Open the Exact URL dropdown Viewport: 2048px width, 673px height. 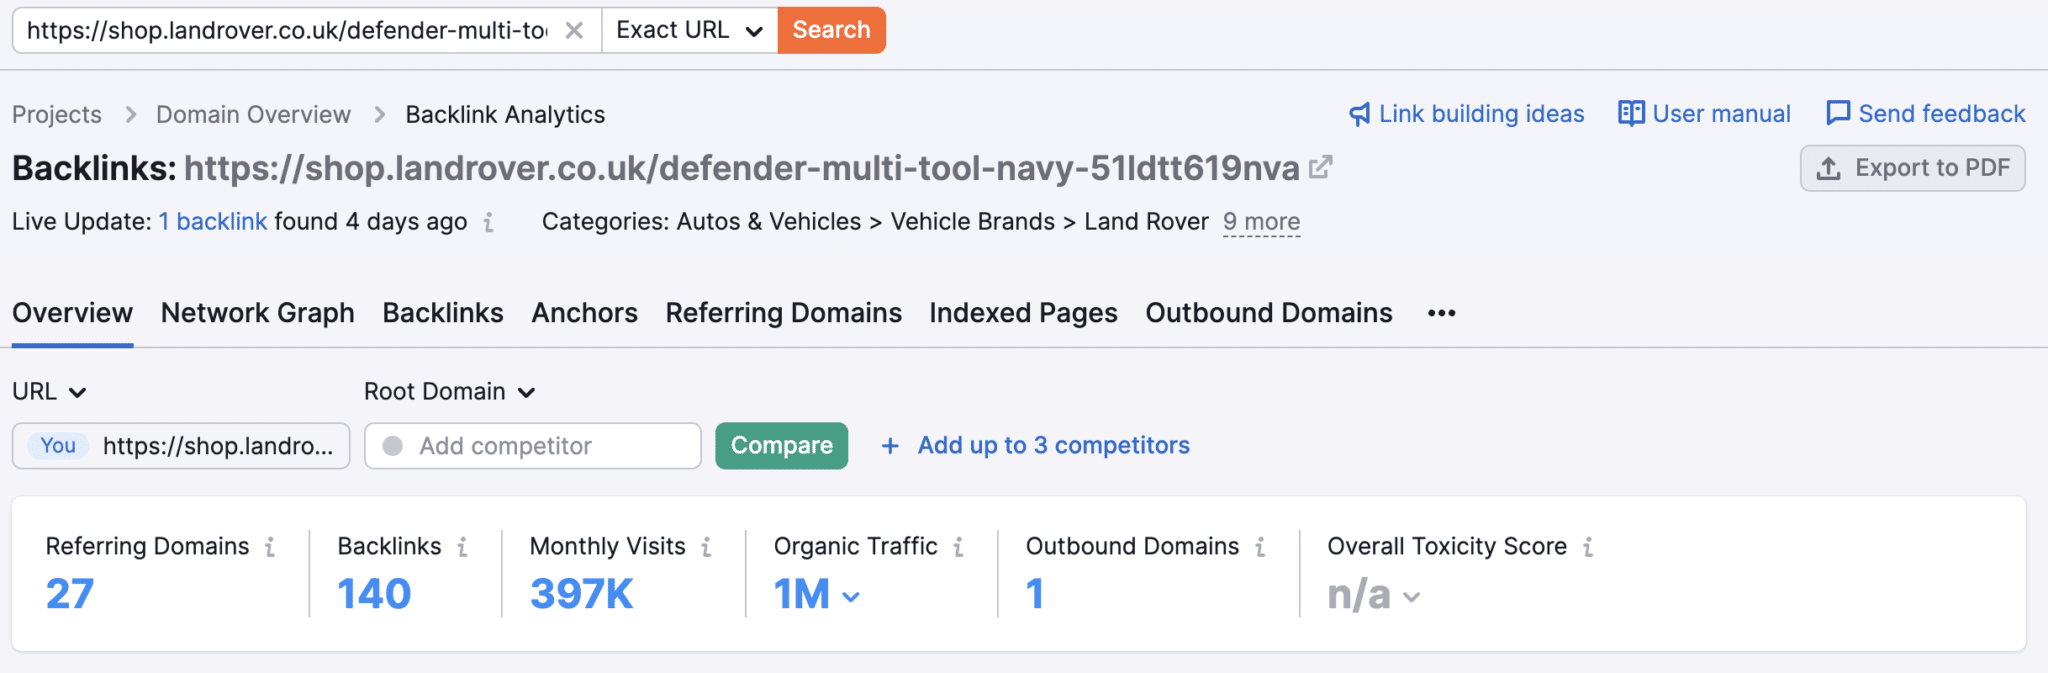tap(690, 30)
